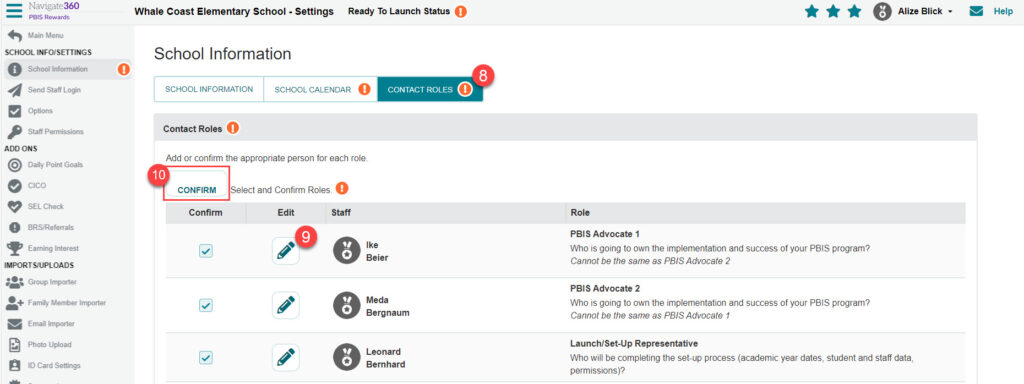Click the SEL Check heart icon
1024x384 pixels.
[x=14, y=206]
